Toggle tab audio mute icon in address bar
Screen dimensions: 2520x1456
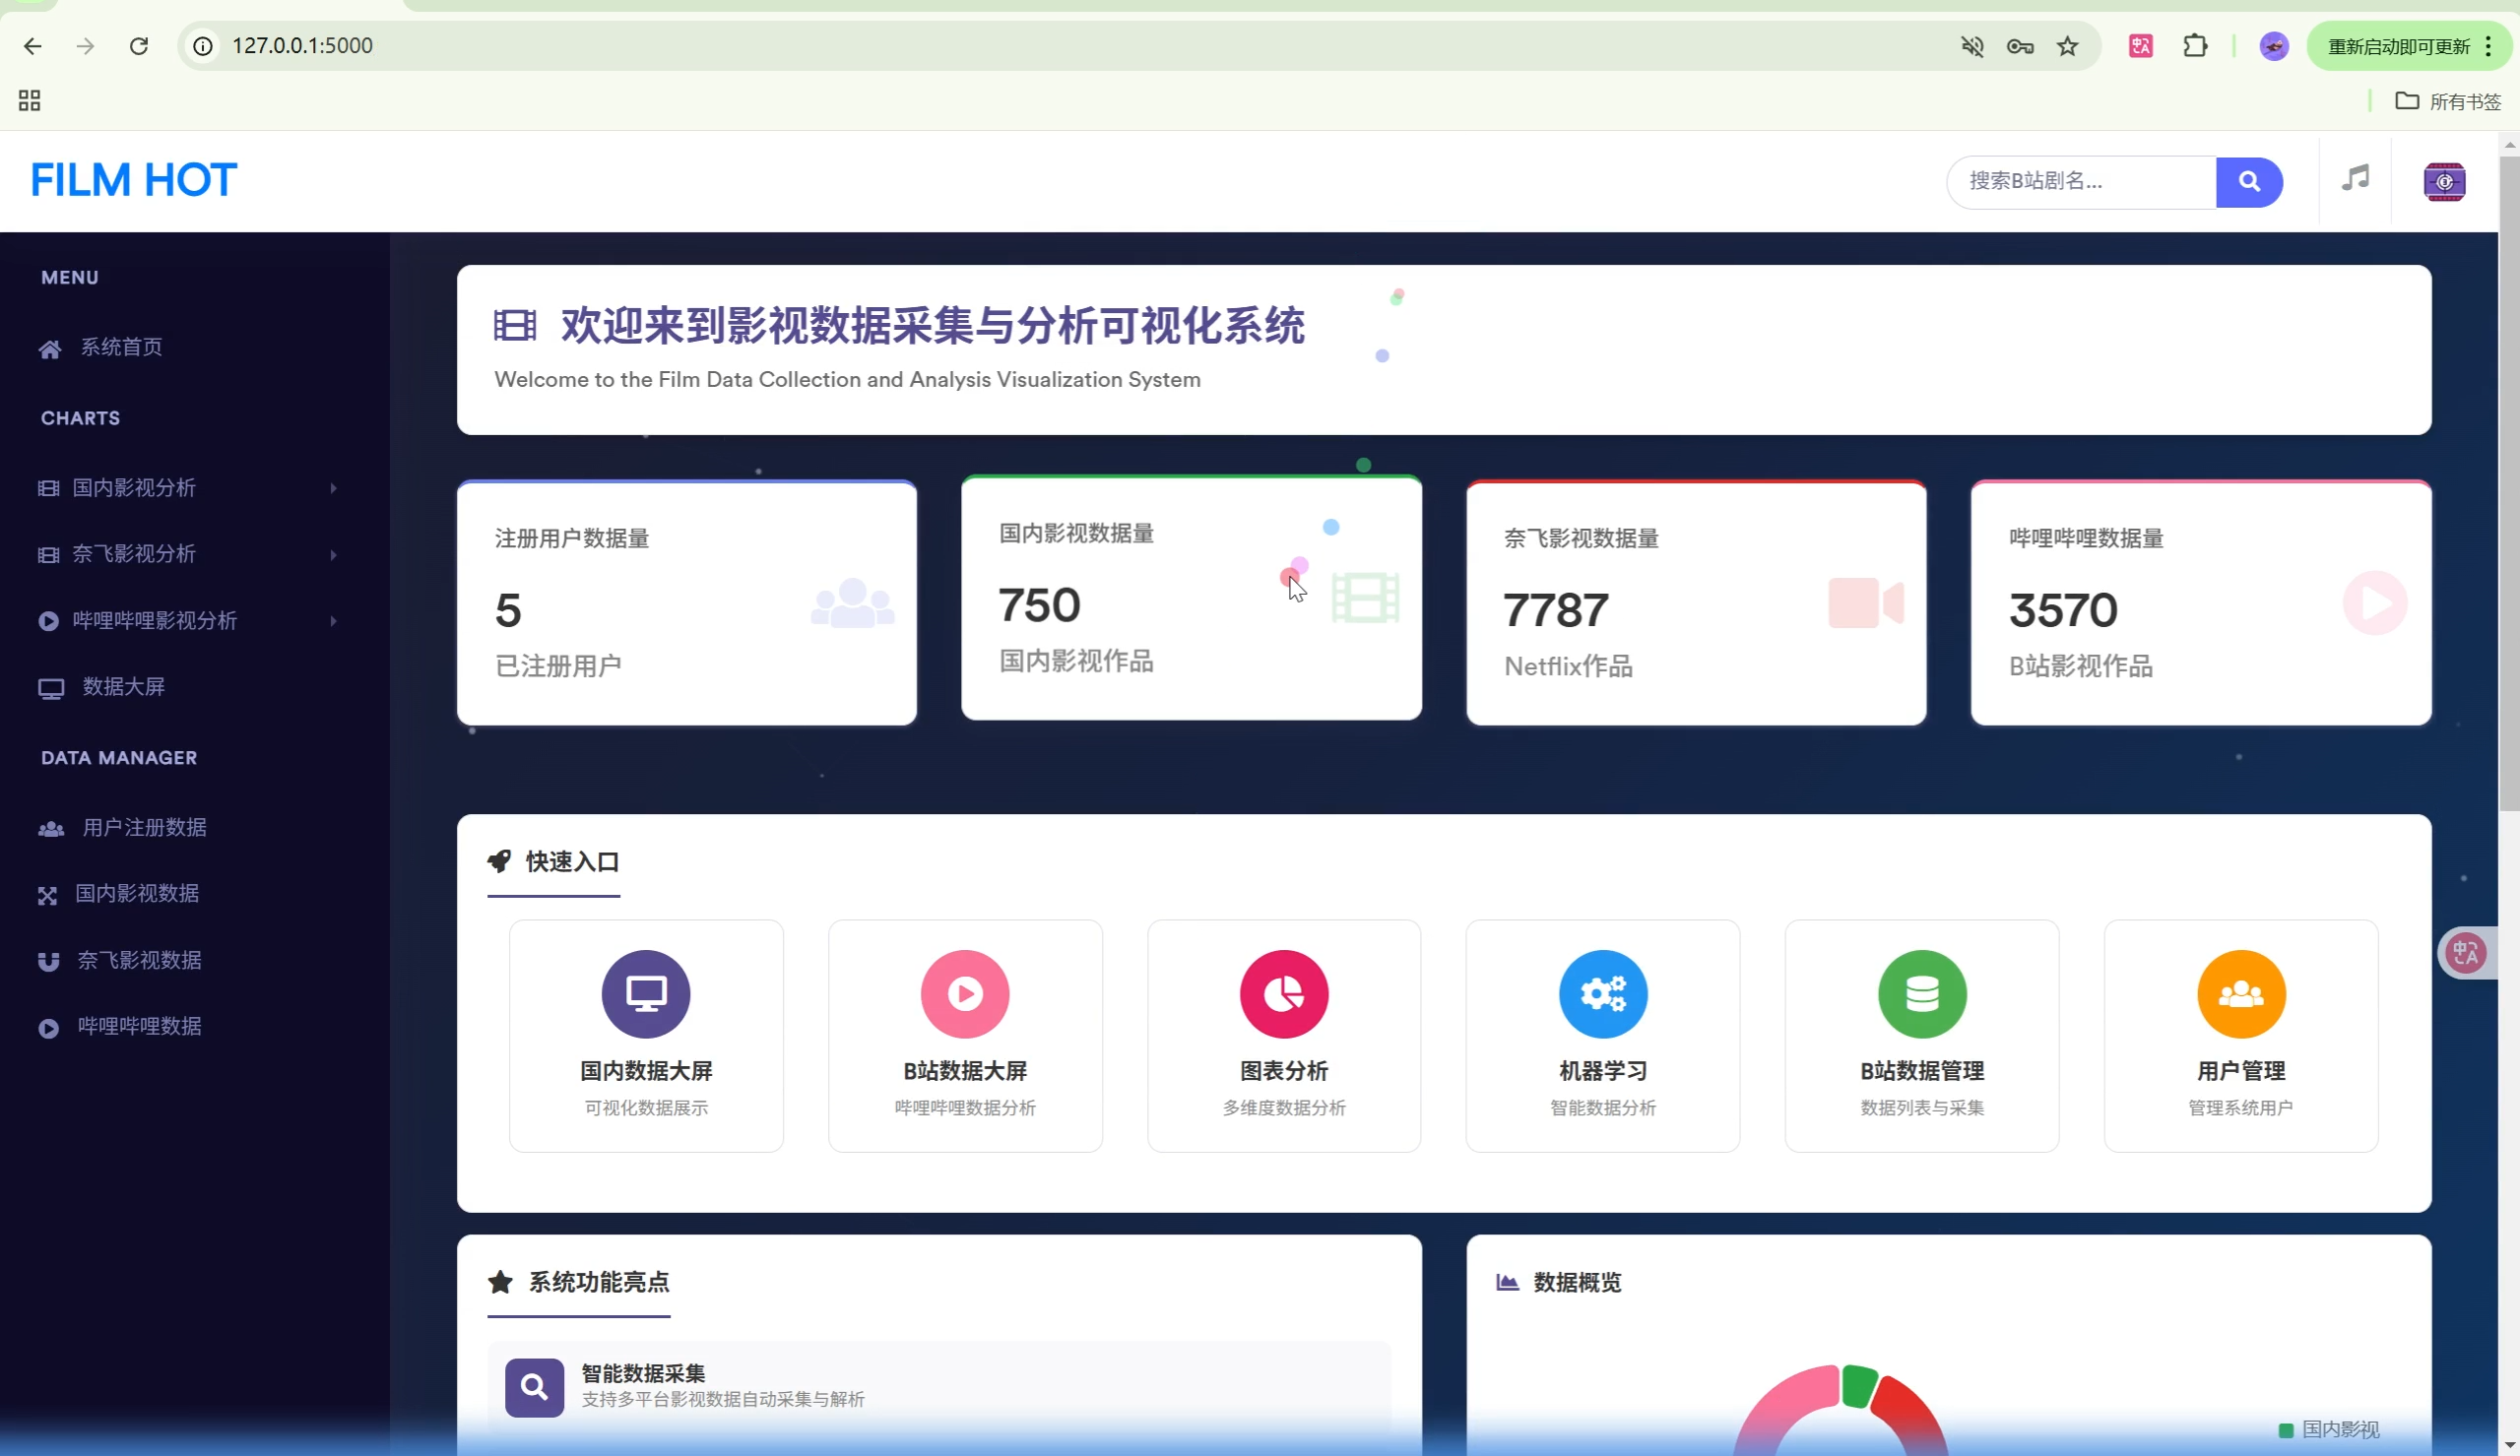[1971, 46]
